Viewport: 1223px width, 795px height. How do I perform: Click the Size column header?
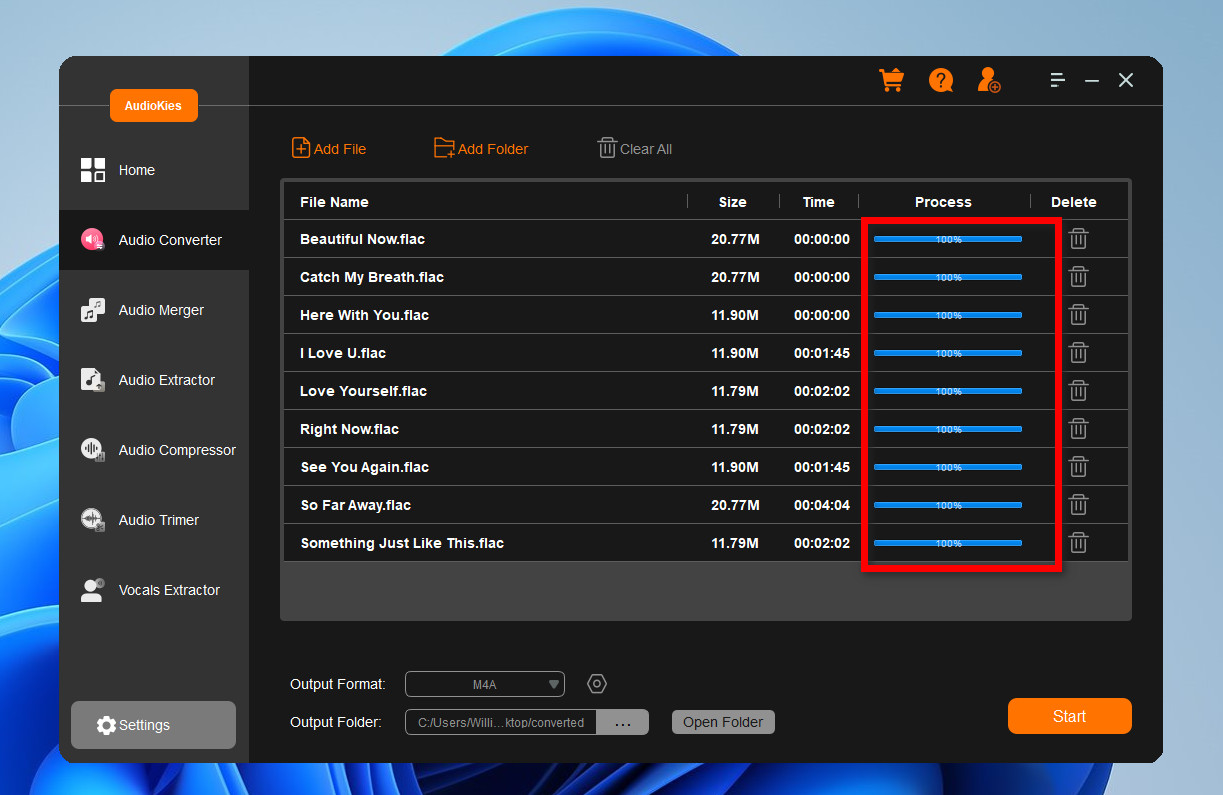(x=733, y=202)
